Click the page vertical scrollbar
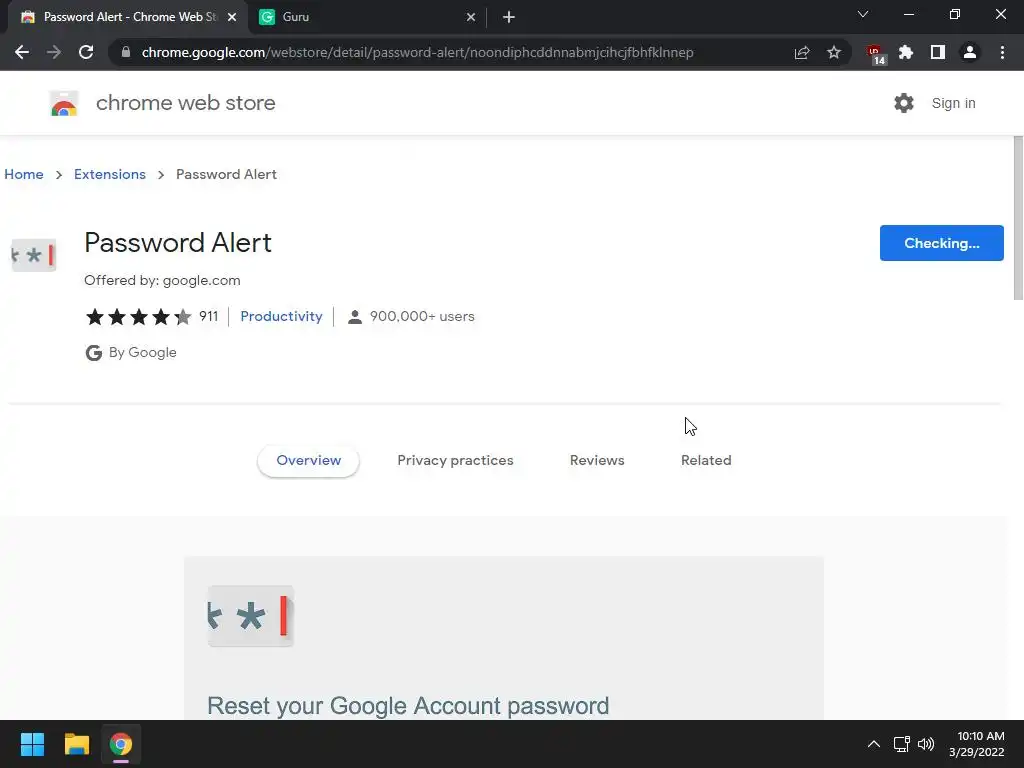 click(1018, 220)
